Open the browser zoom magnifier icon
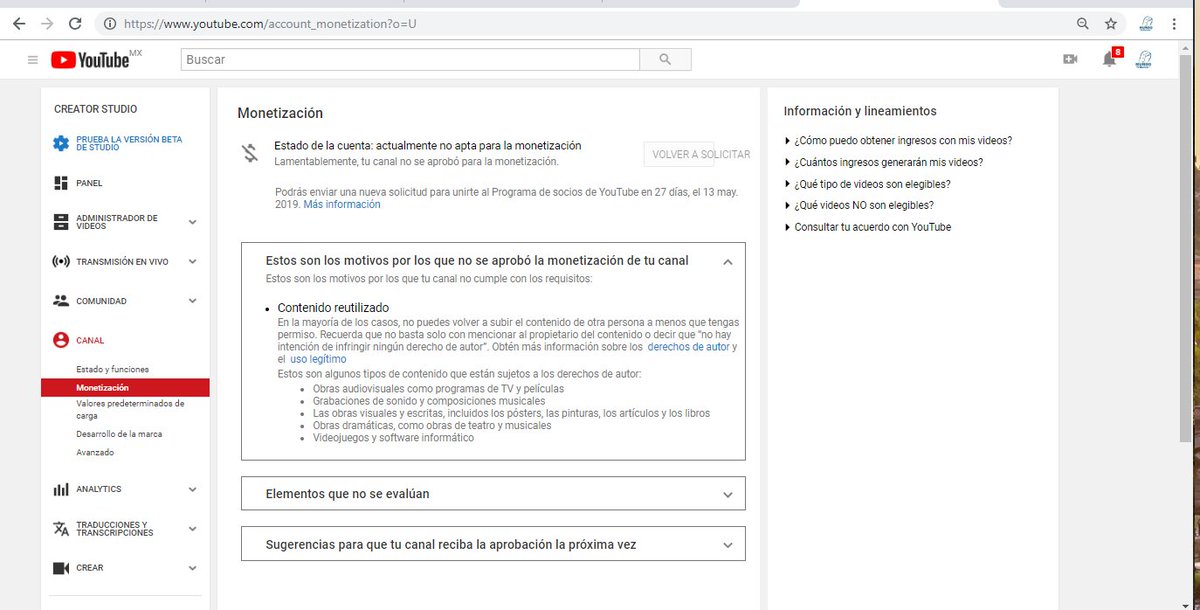The image size is (1200, 610). pos(1082,23)
